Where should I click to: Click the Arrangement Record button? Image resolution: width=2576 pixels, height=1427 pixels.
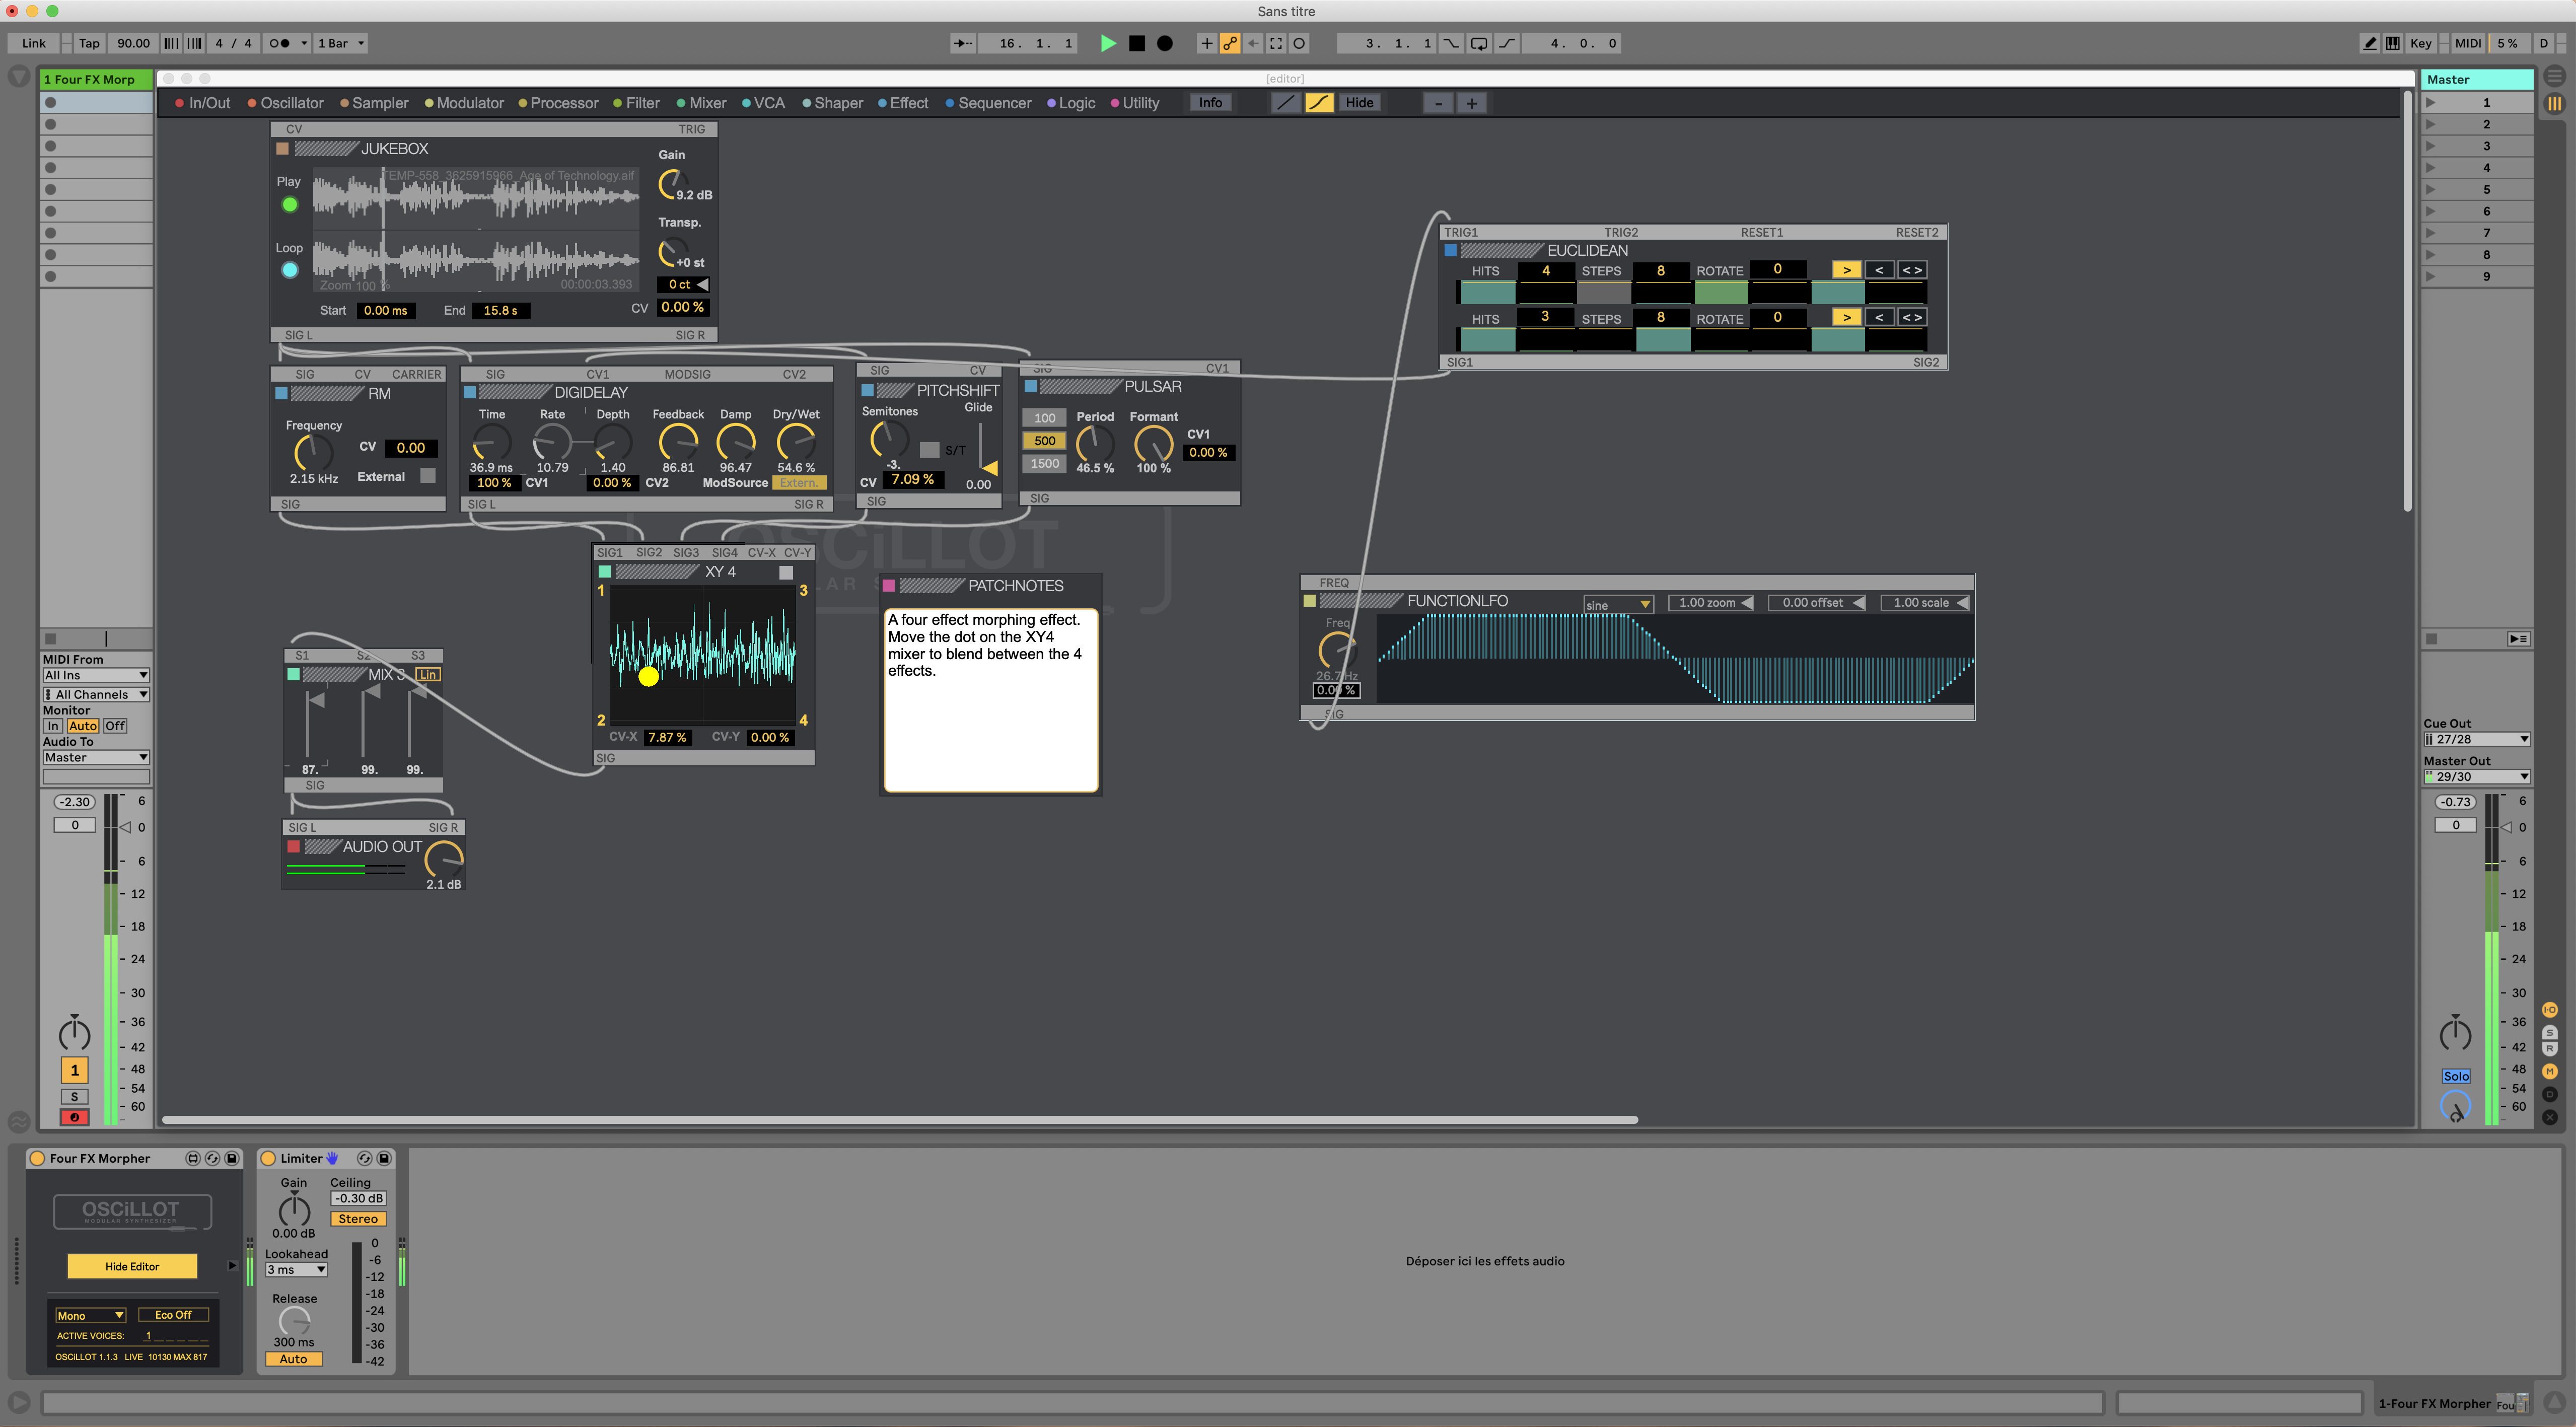pos(1164,43)
